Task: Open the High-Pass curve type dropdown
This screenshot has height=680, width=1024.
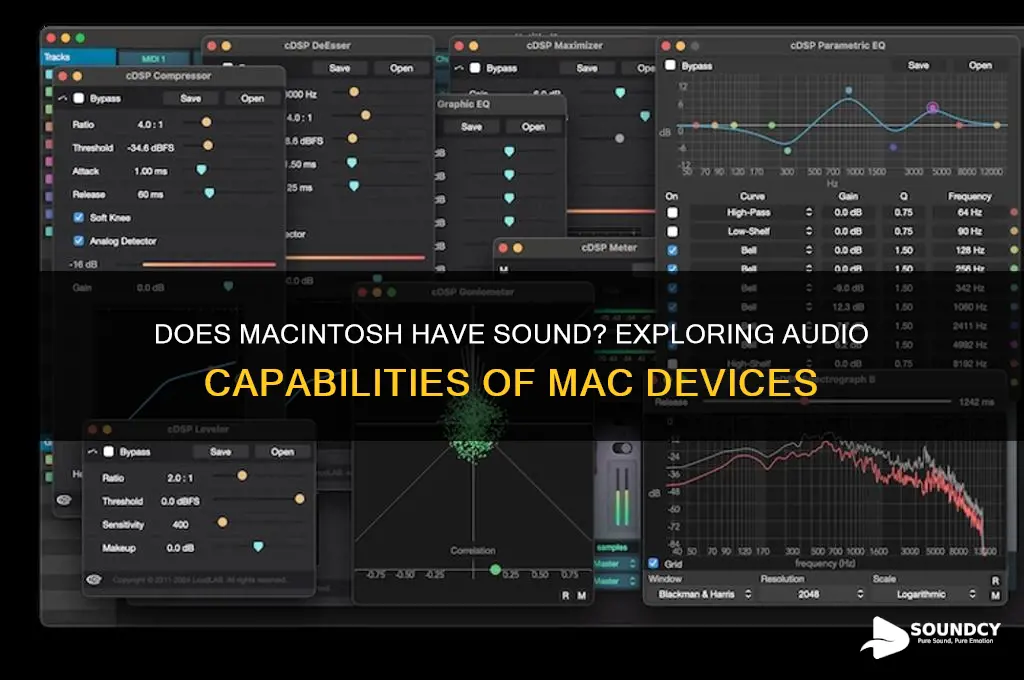Action: point(753,212)
